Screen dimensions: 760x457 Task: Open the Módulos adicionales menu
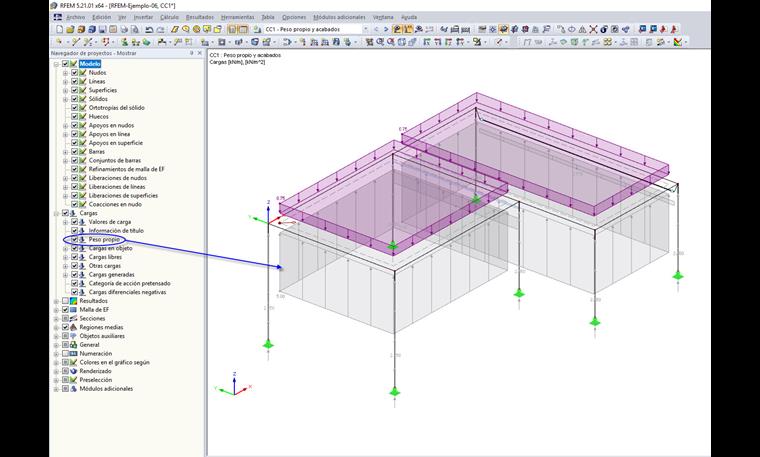pyautogui.click(x=339, y=17)
